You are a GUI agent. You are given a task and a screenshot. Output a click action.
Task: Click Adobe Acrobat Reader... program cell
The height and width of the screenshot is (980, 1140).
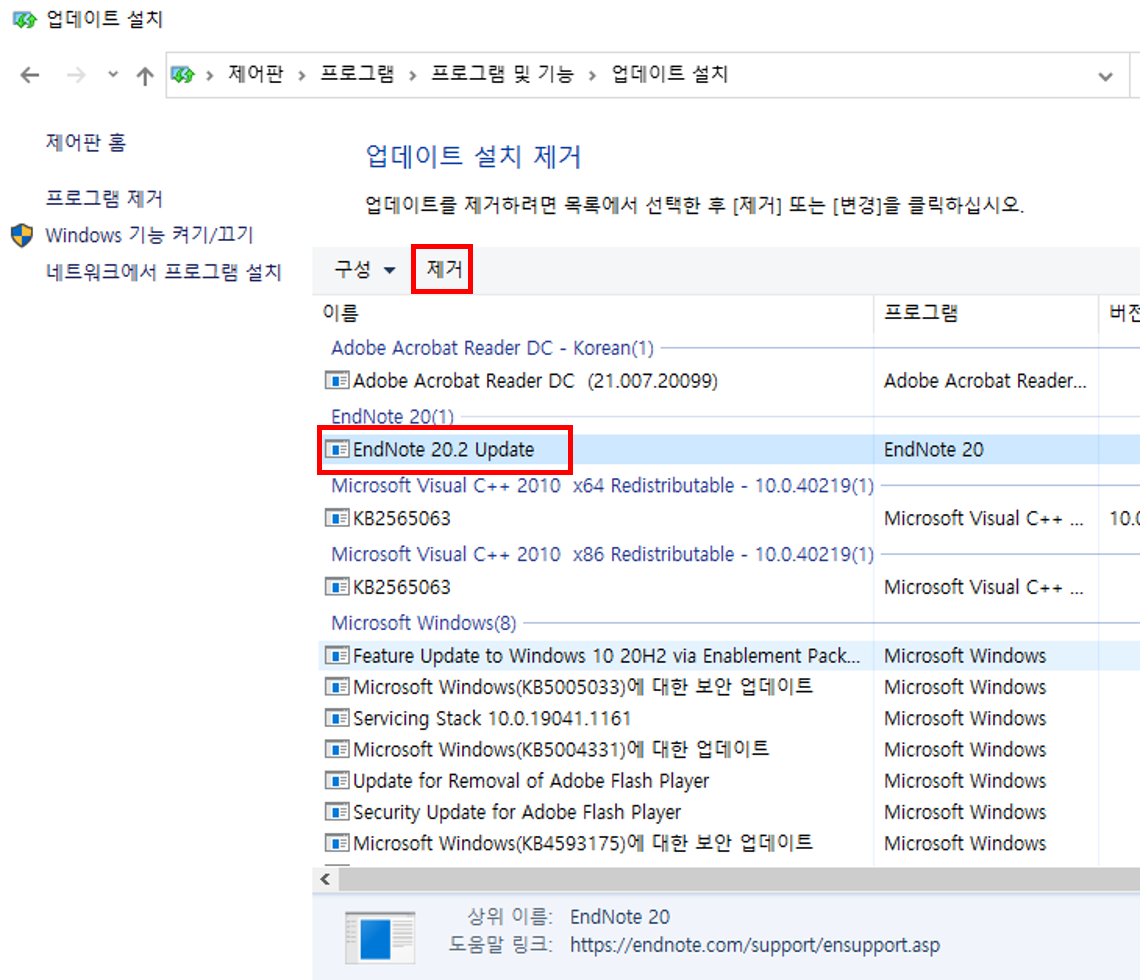985,380
